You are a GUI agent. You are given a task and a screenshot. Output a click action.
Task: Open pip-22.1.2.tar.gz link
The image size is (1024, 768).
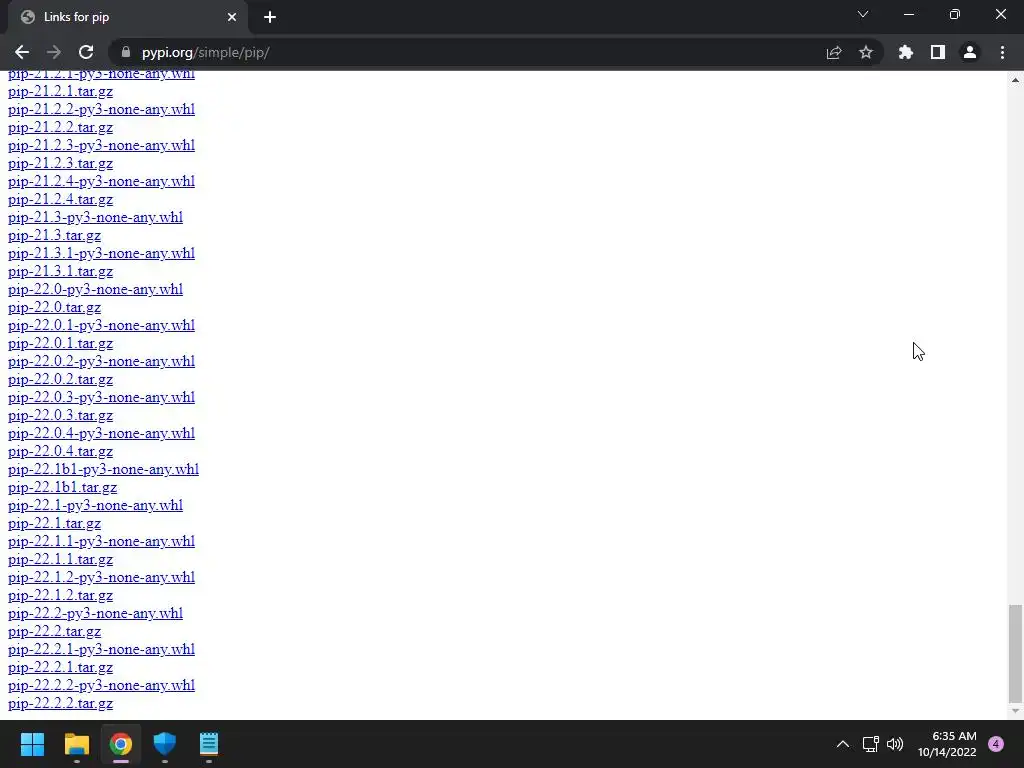click(x=60, y=595)
